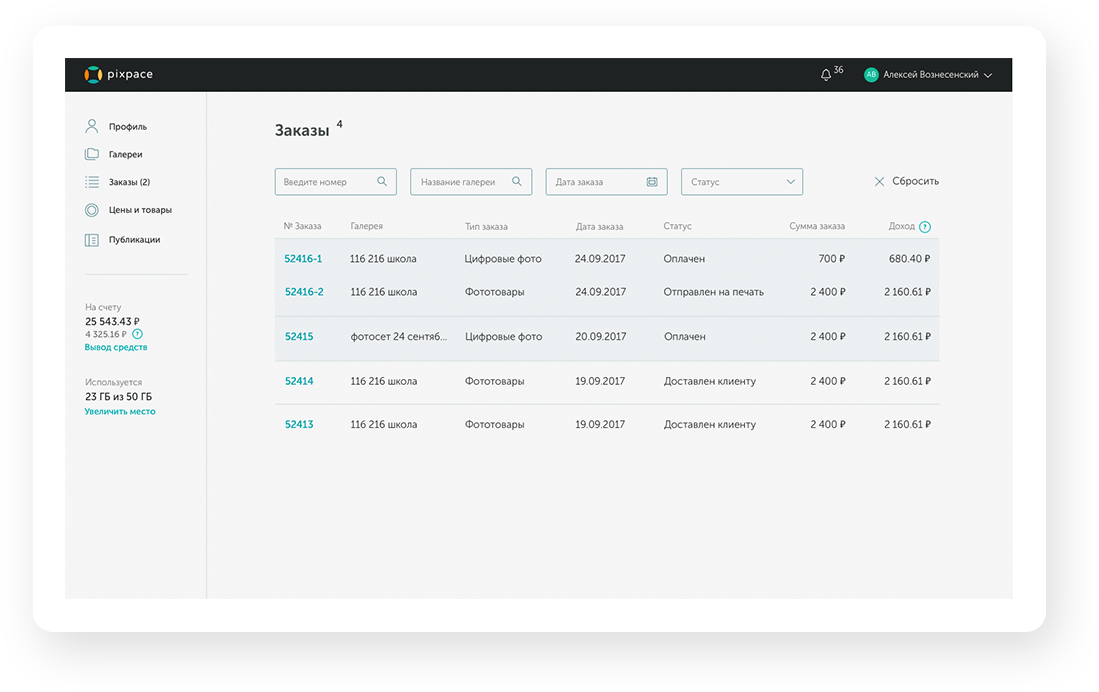Click the 25 543.43 ₽ balance
The image size is (1099, 692).
(x=112, y=321)
